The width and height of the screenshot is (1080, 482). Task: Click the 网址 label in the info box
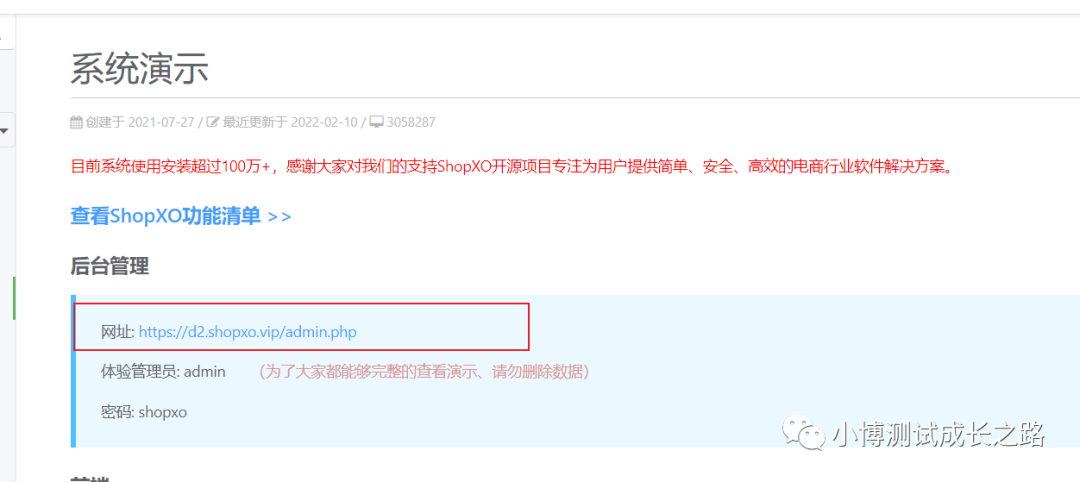(118, 332)
